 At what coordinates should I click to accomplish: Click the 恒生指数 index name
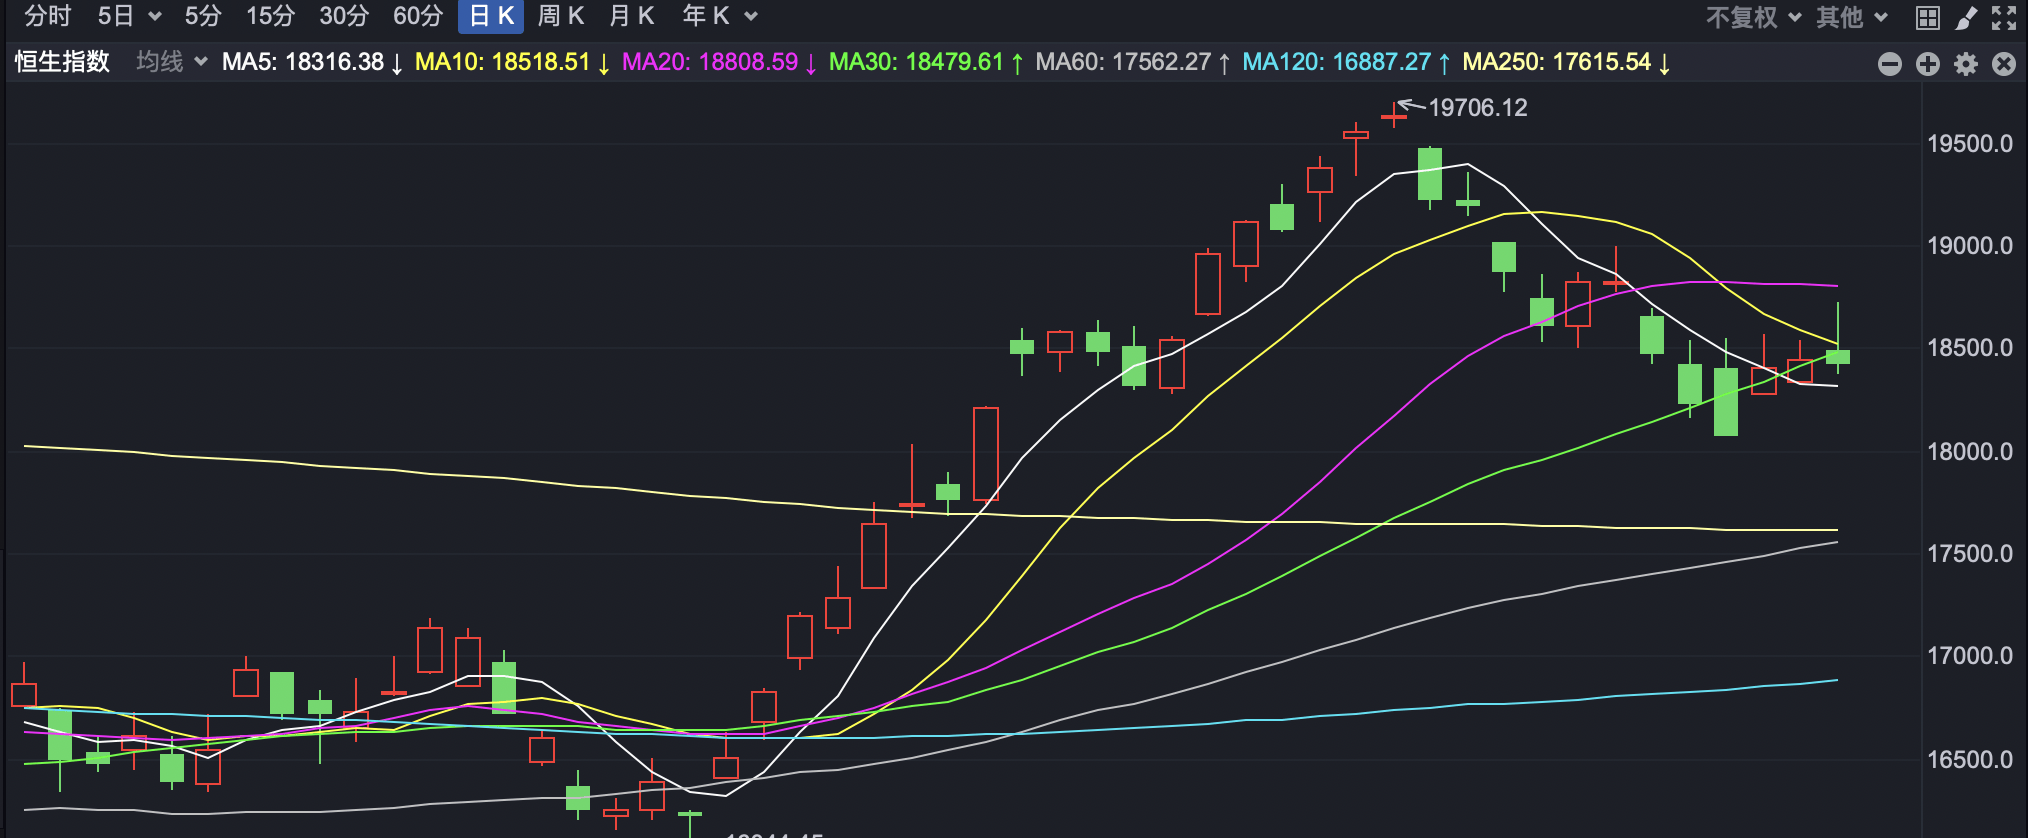pos(62,62)
